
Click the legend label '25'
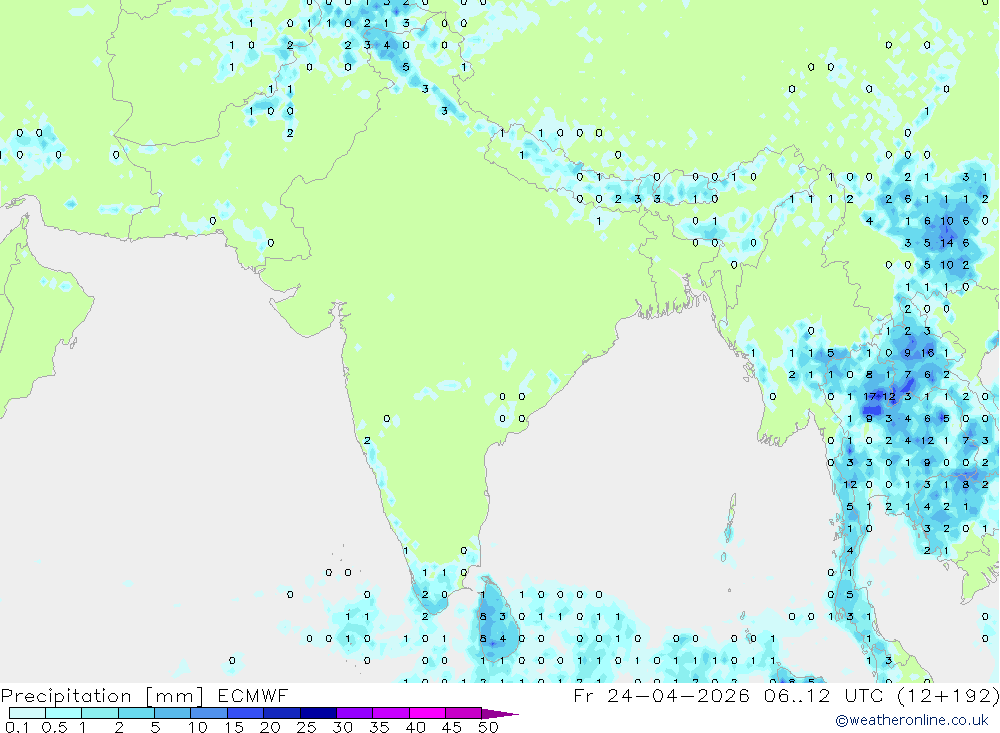tap(306, 727)
